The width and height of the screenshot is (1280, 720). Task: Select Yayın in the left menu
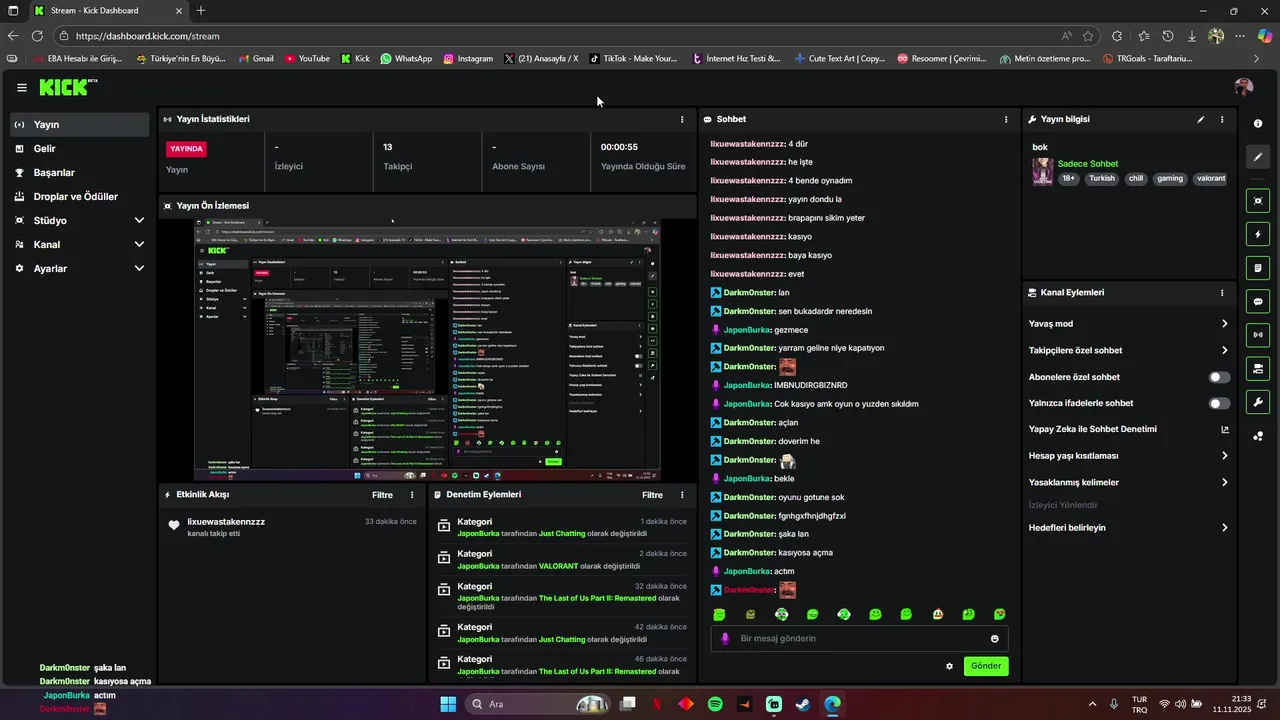coord(80,125)
